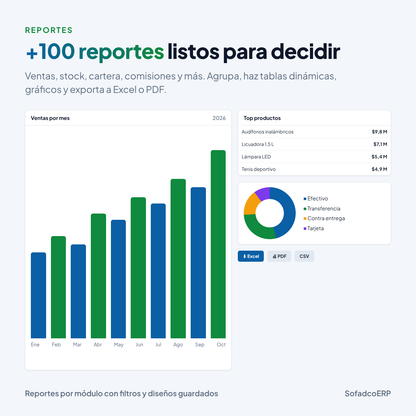The image size is (416, 416).
Task: Click the May month axis label
Action: pyautogui.click(x=119, y=345)
